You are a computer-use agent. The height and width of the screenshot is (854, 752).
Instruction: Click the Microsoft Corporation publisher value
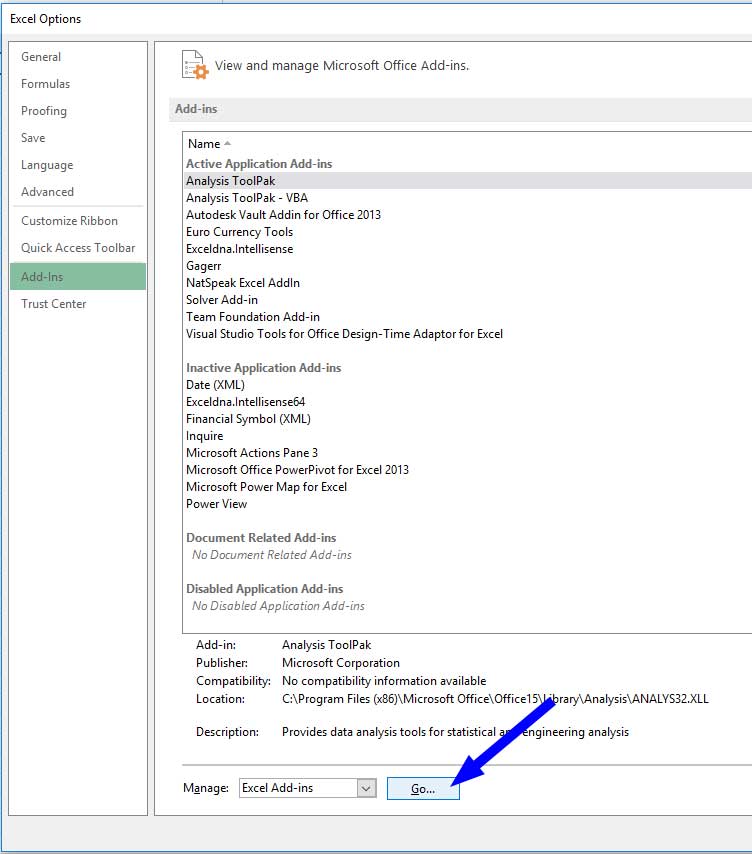(x=341, y=663)
